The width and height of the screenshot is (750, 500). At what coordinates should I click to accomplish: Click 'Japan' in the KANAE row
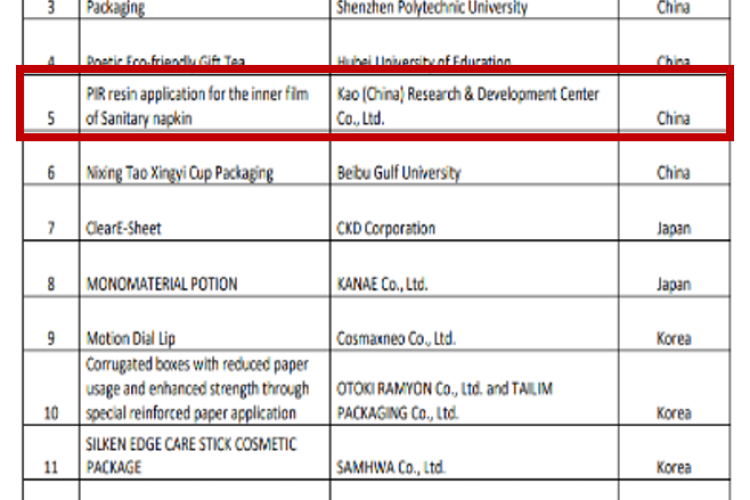coord(674,268)
